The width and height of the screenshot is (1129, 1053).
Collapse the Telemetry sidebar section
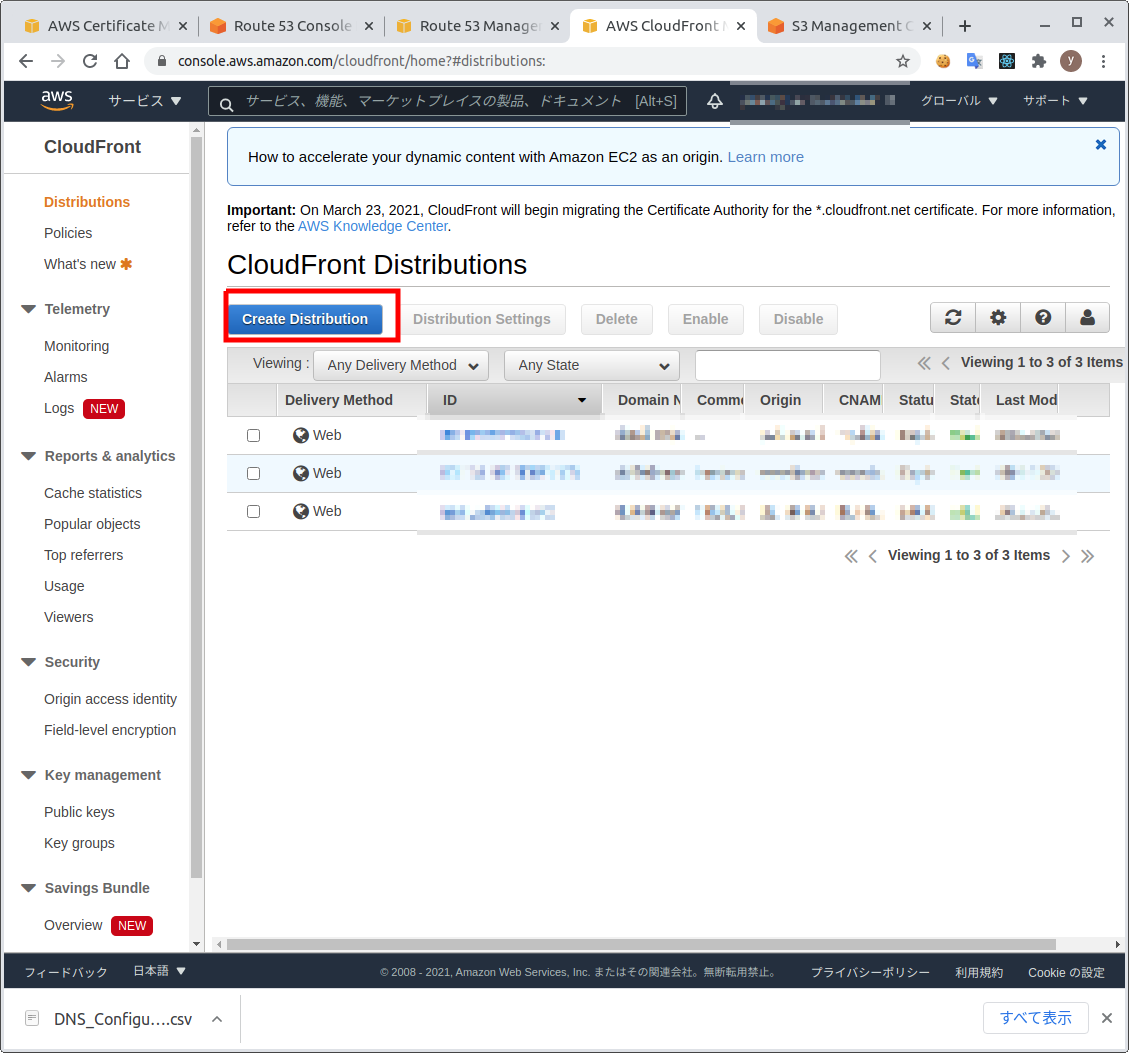(29, 309)
